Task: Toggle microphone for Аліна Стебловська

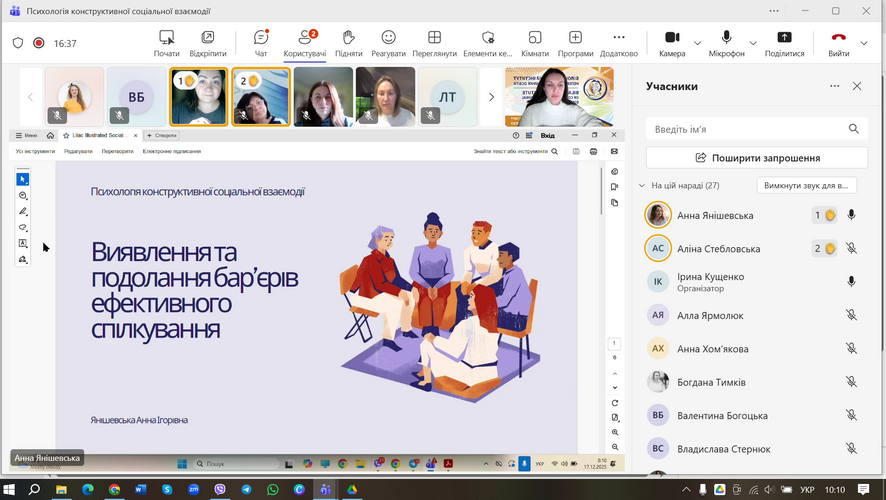Action: [851, 249]
